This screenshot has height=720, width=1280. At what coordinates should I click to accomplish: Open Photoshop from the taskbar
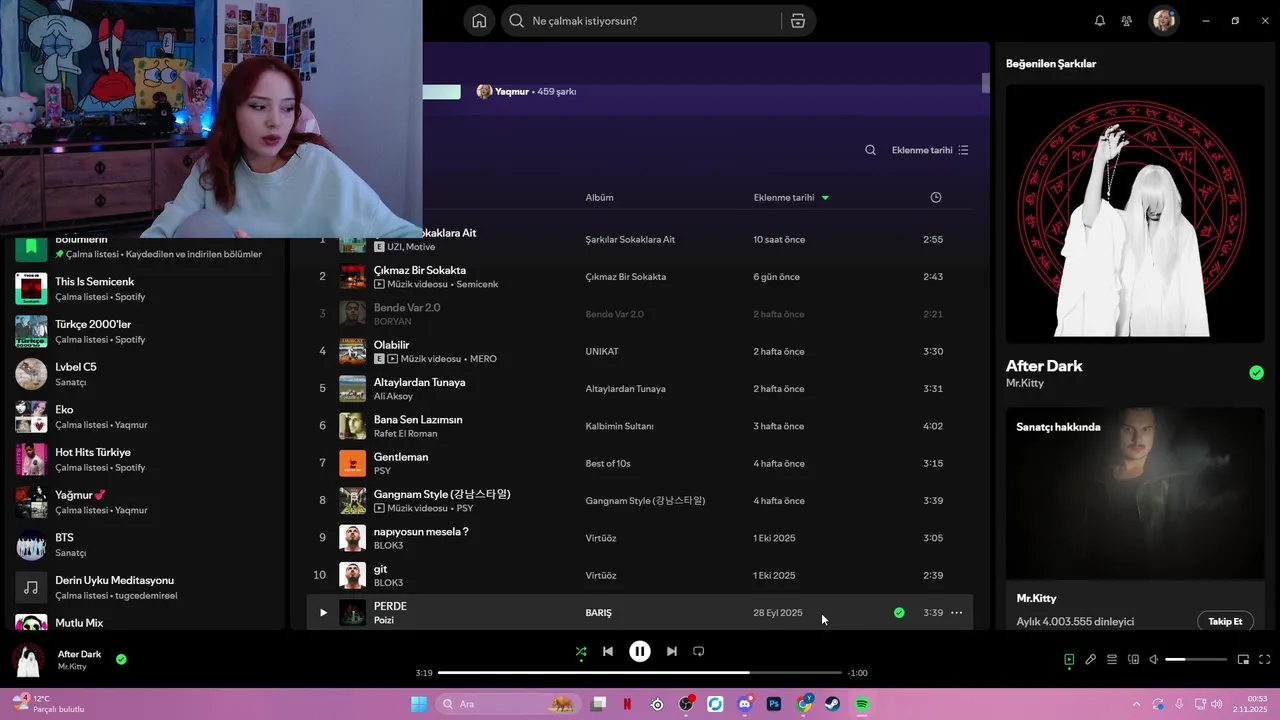(x=773, y=704)
